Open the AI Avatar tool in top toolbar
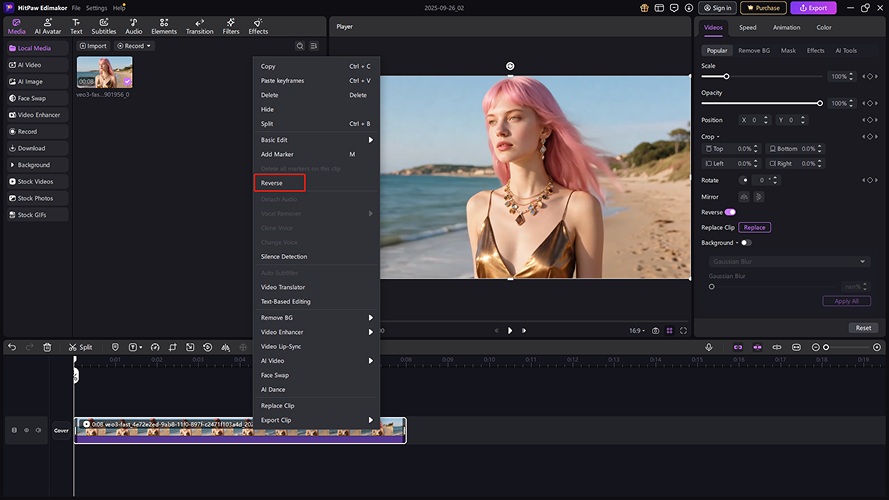The height and width of the screenshot is (500, 889). 48,26
